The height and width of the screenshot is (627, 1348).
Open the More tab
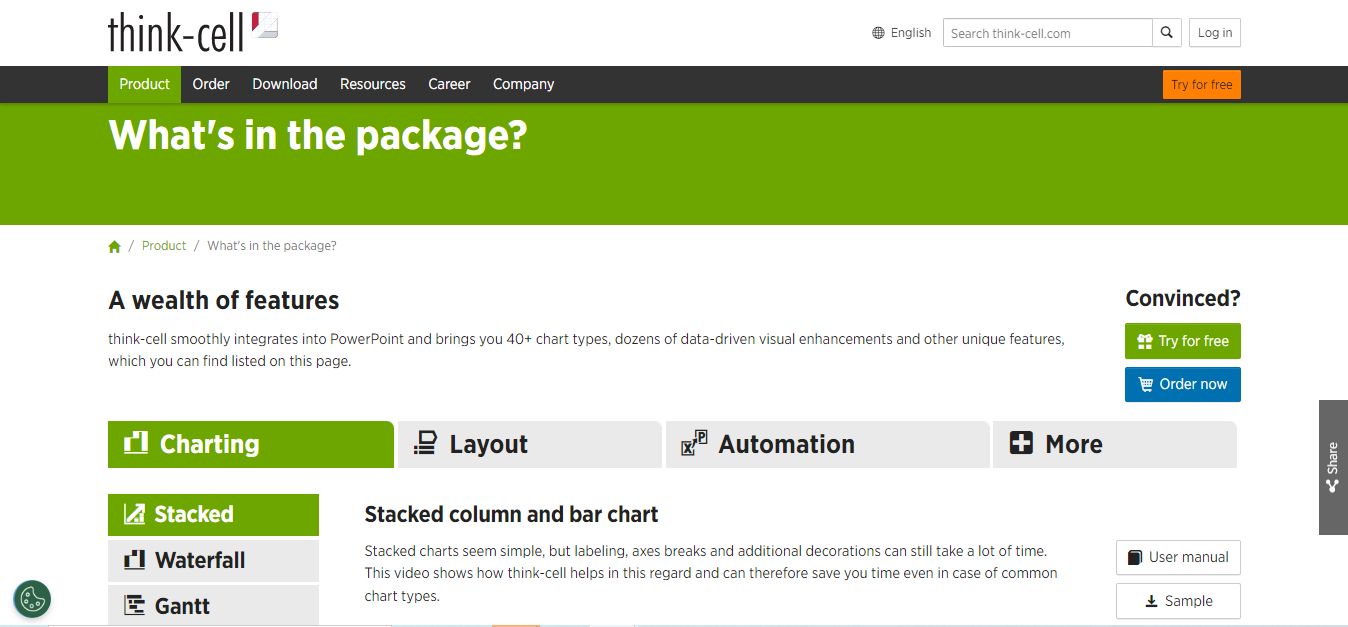(x=1114, y=444)
